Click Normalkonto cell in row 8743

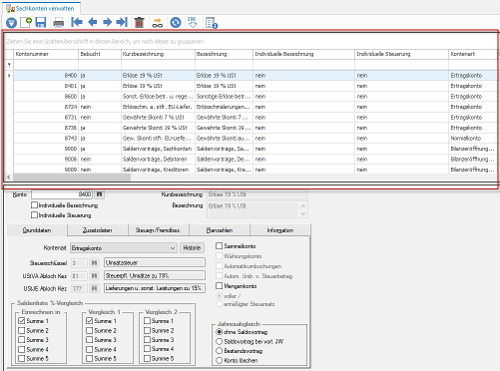pos(472,138)
